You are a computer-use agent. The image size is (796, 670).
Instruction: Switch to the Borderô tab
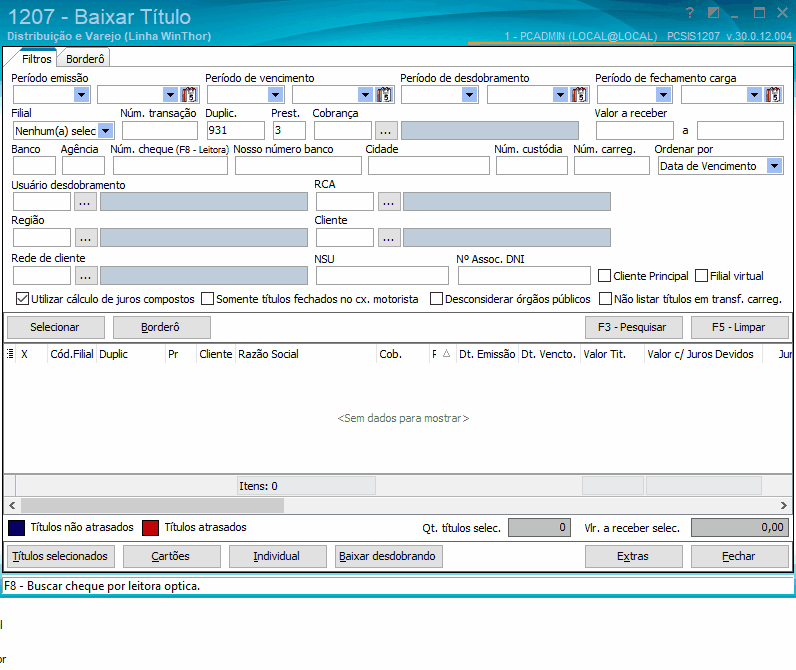(x=85, y=59)
